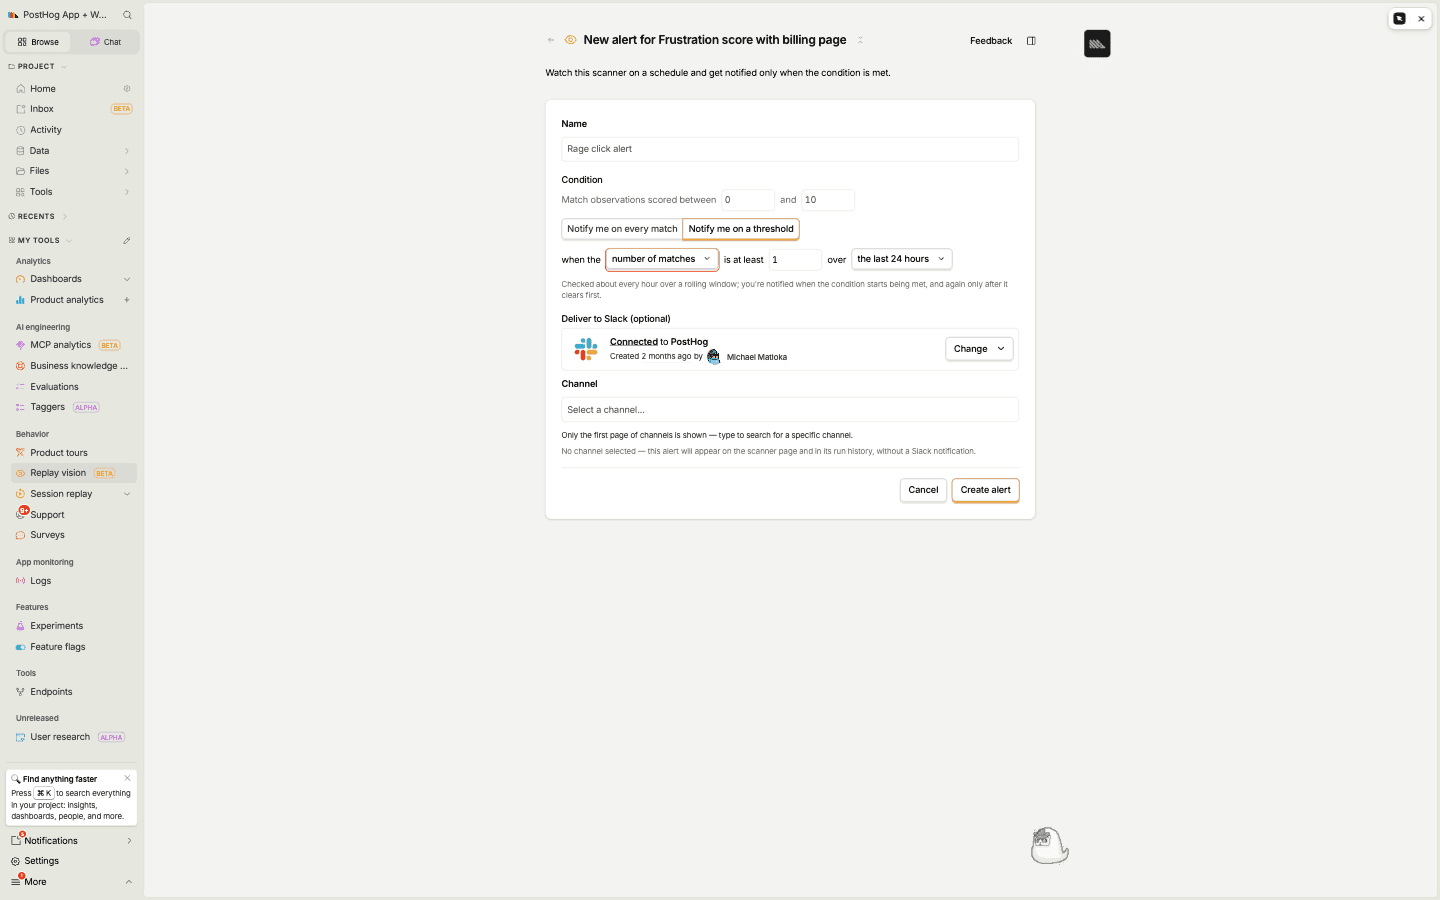Click the Michael Matloka avatar

(714, 357)
